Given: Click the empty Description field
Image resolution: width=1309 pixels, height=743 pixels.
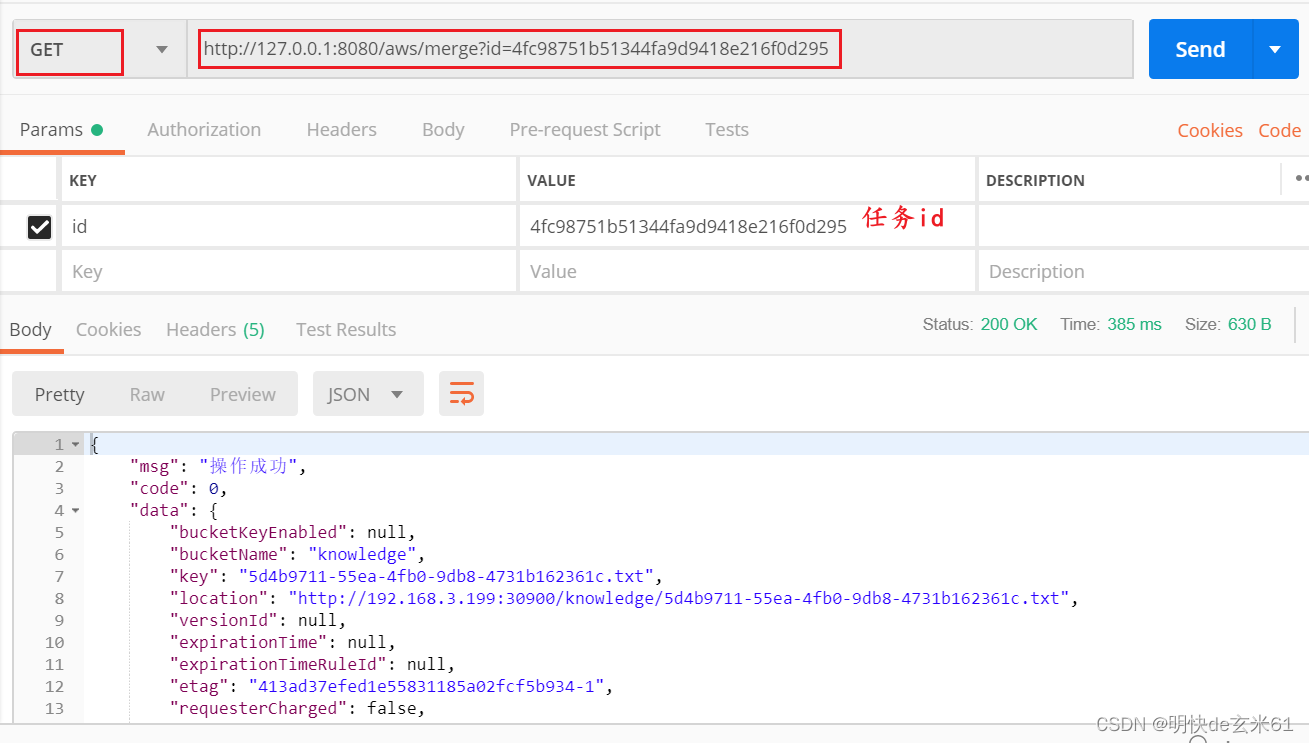Looking at the screenshot, I should pos(1143,272).
